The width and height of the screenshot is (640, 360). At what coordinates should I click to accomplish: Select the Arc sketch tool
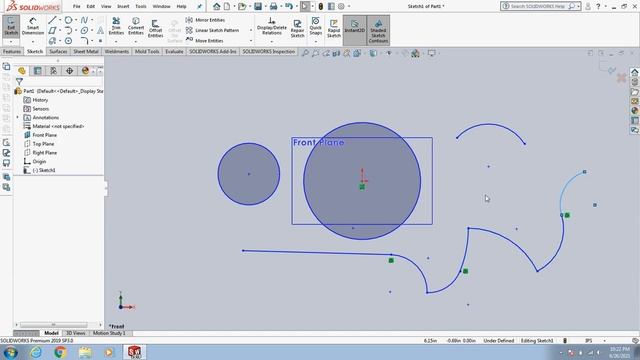[68, 31]
